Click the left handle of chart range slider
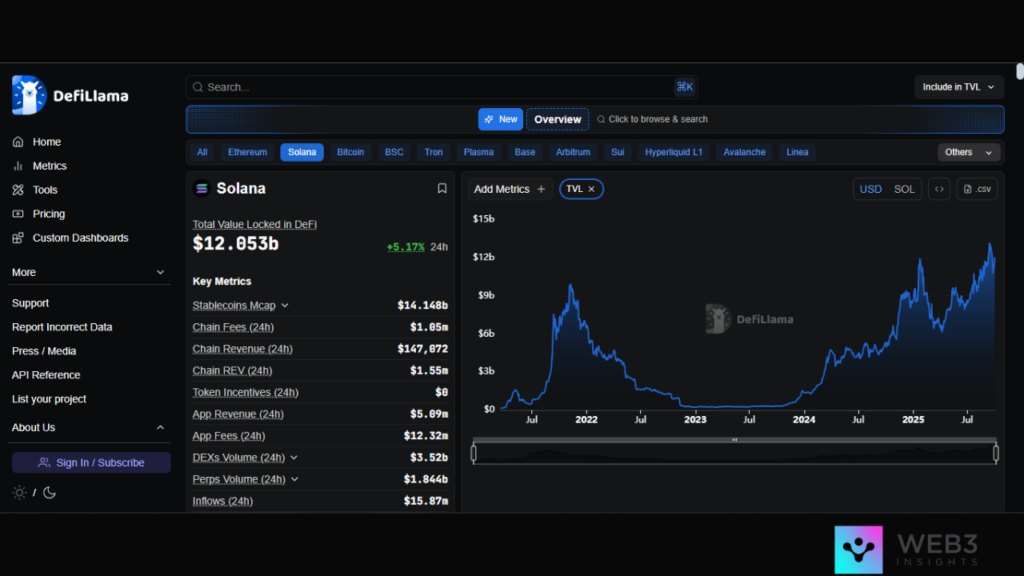The width and height of the screenshot is (1024, 576). pos(474,453)
